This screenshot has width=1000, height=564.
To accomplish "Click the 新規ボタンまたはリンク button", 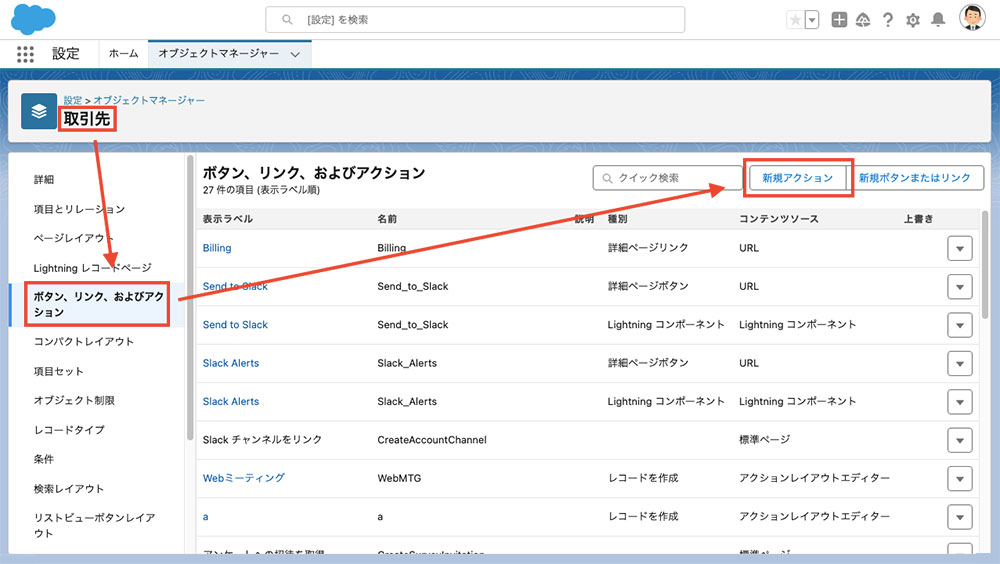I will [x=915, y=178].
